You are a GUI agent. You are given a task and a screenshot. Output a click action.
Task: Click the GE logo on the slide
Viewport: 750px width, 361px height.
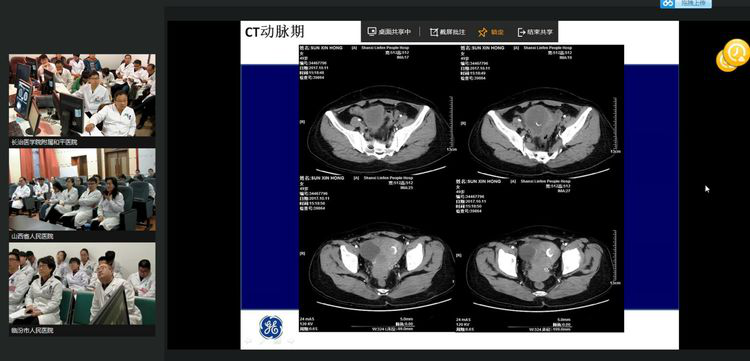270,328
